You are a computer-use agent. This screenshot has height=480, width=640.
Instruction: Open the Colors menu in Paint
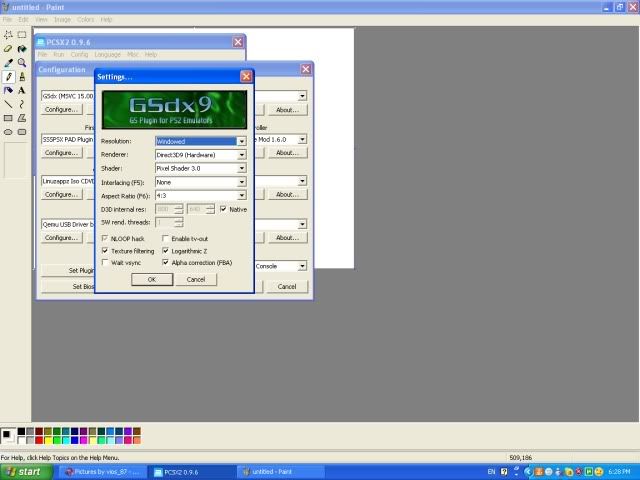click(x=86, y=20)
